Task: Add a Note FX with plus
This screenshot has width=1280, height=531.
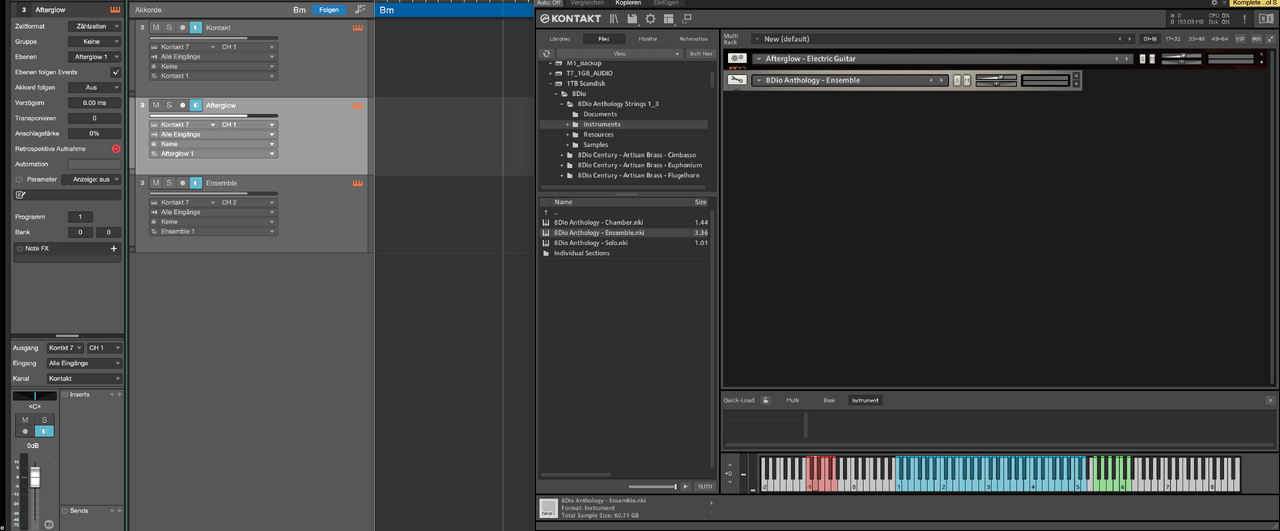Action: tap(114, 248)
